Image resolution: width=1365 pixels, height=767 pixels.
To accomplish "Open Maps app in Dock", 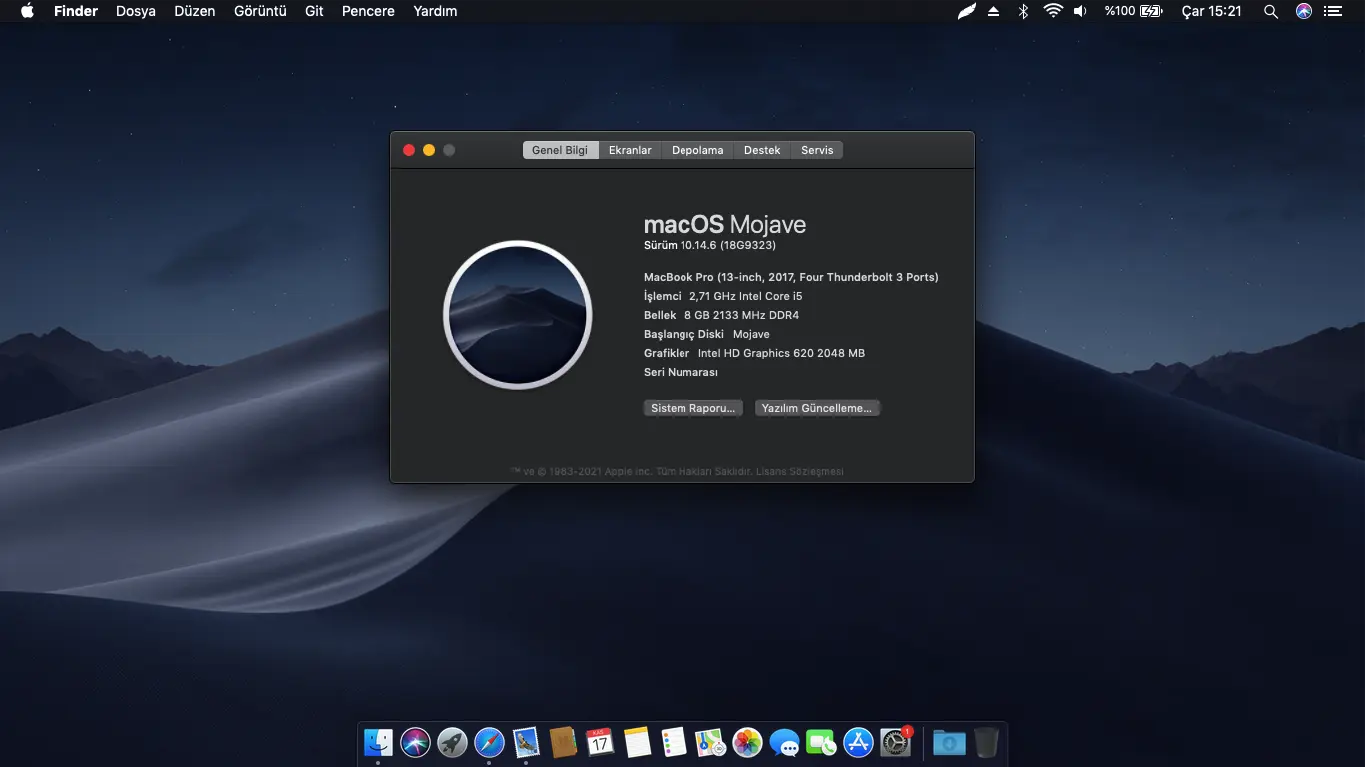I will click(711, 742).
